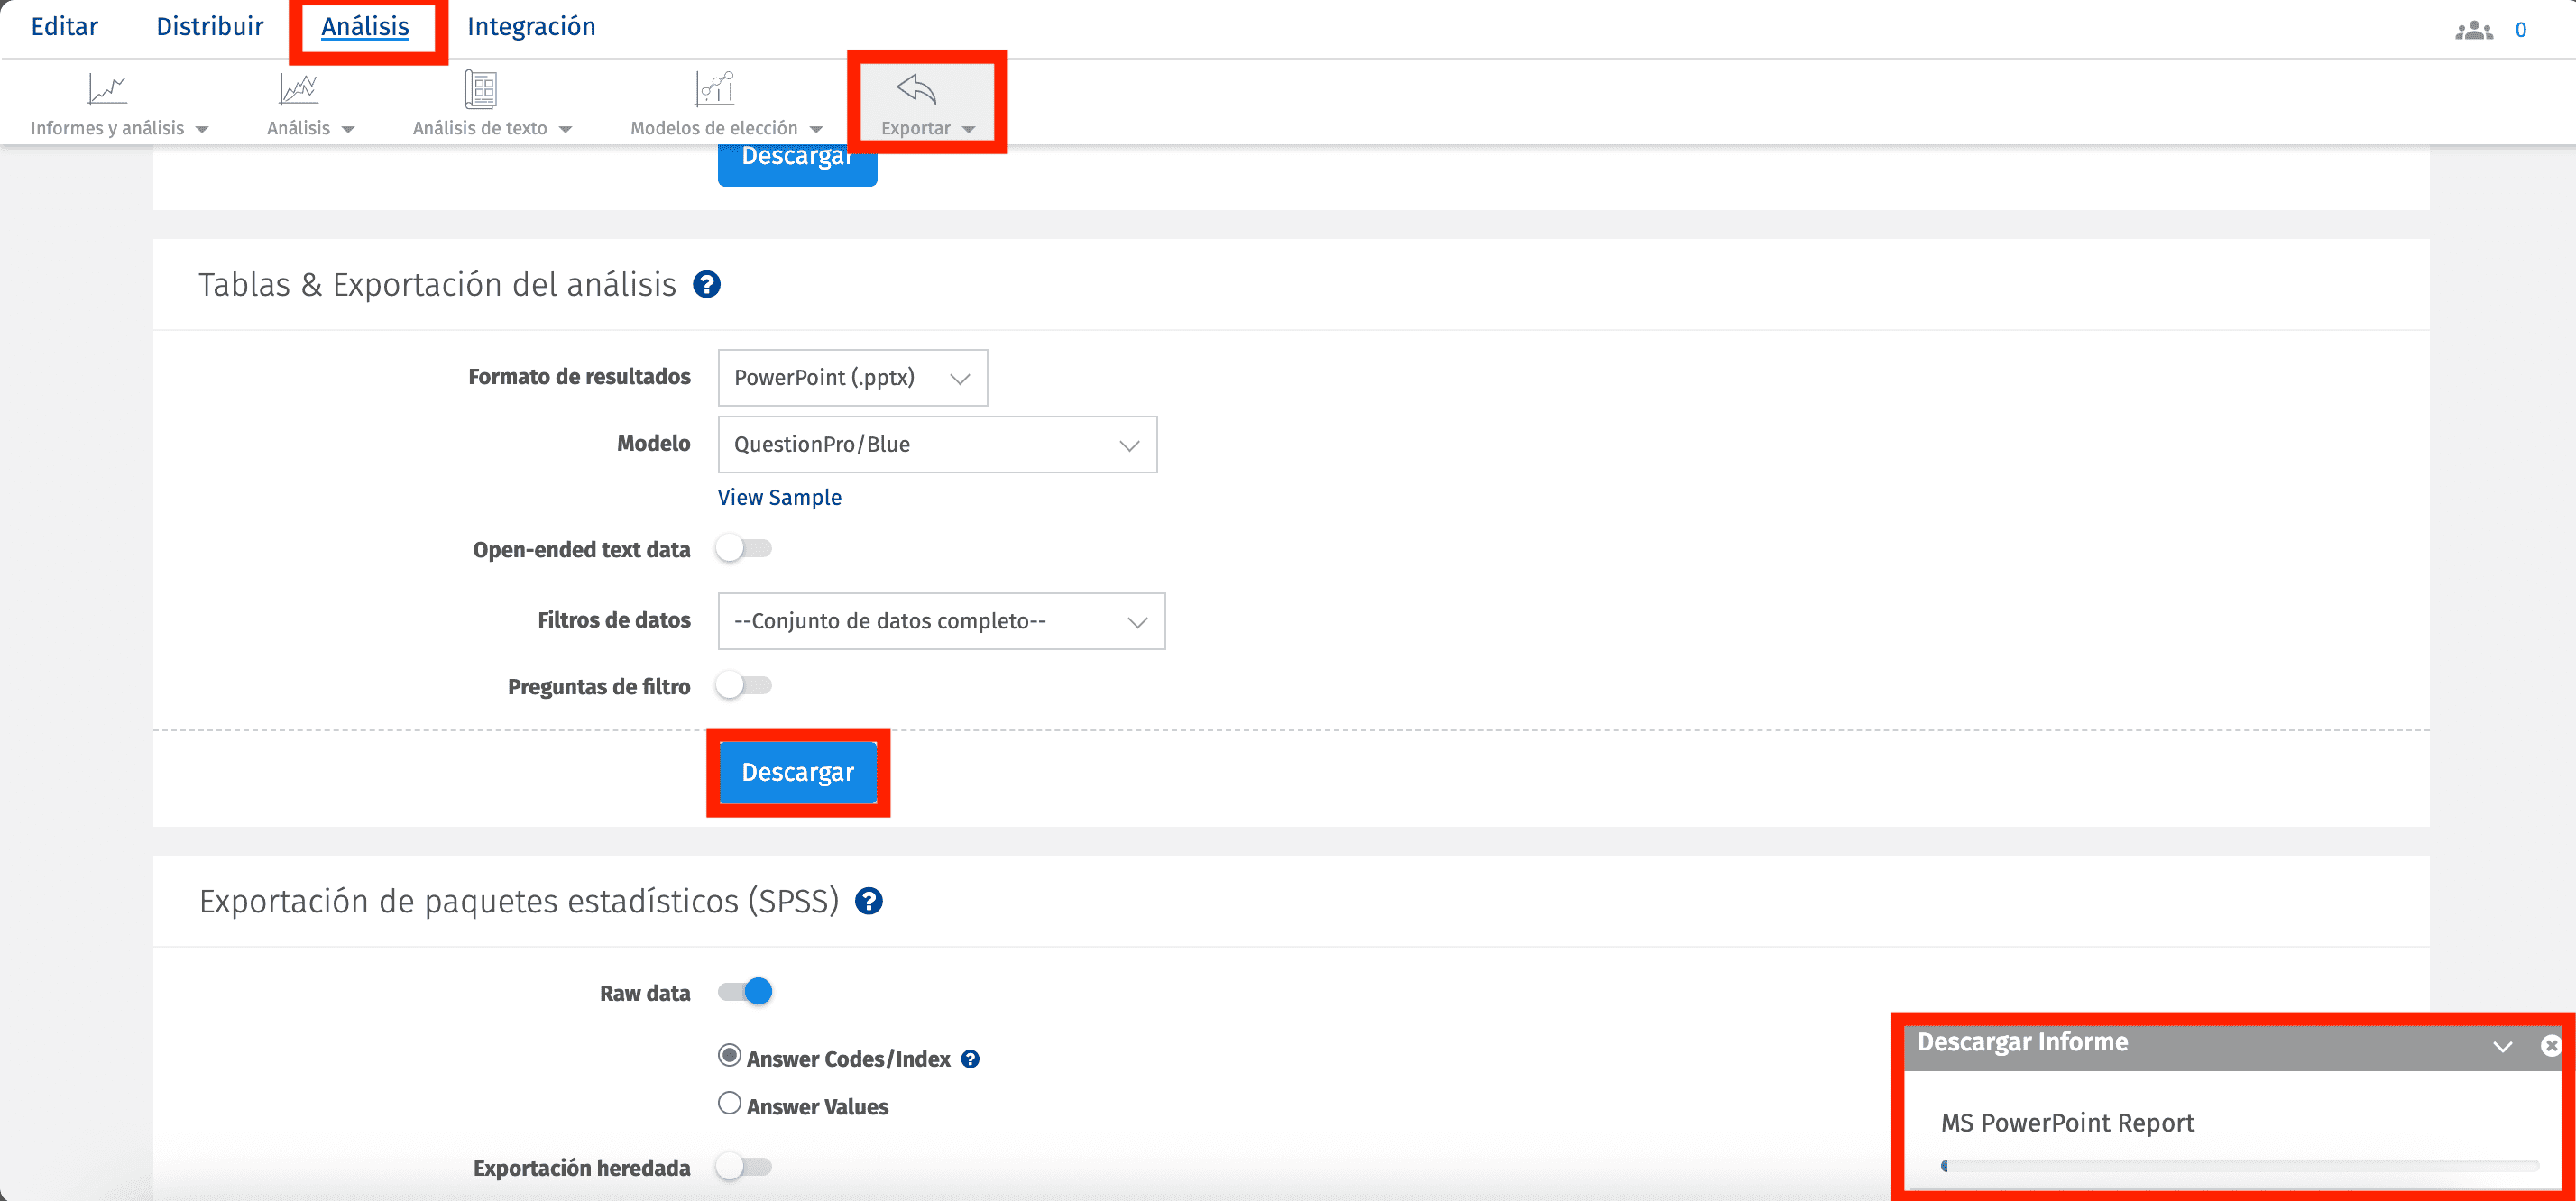2576x1201 pixels.
Task: Open the Filtros de datos dropdown
Action: (941, 621)
